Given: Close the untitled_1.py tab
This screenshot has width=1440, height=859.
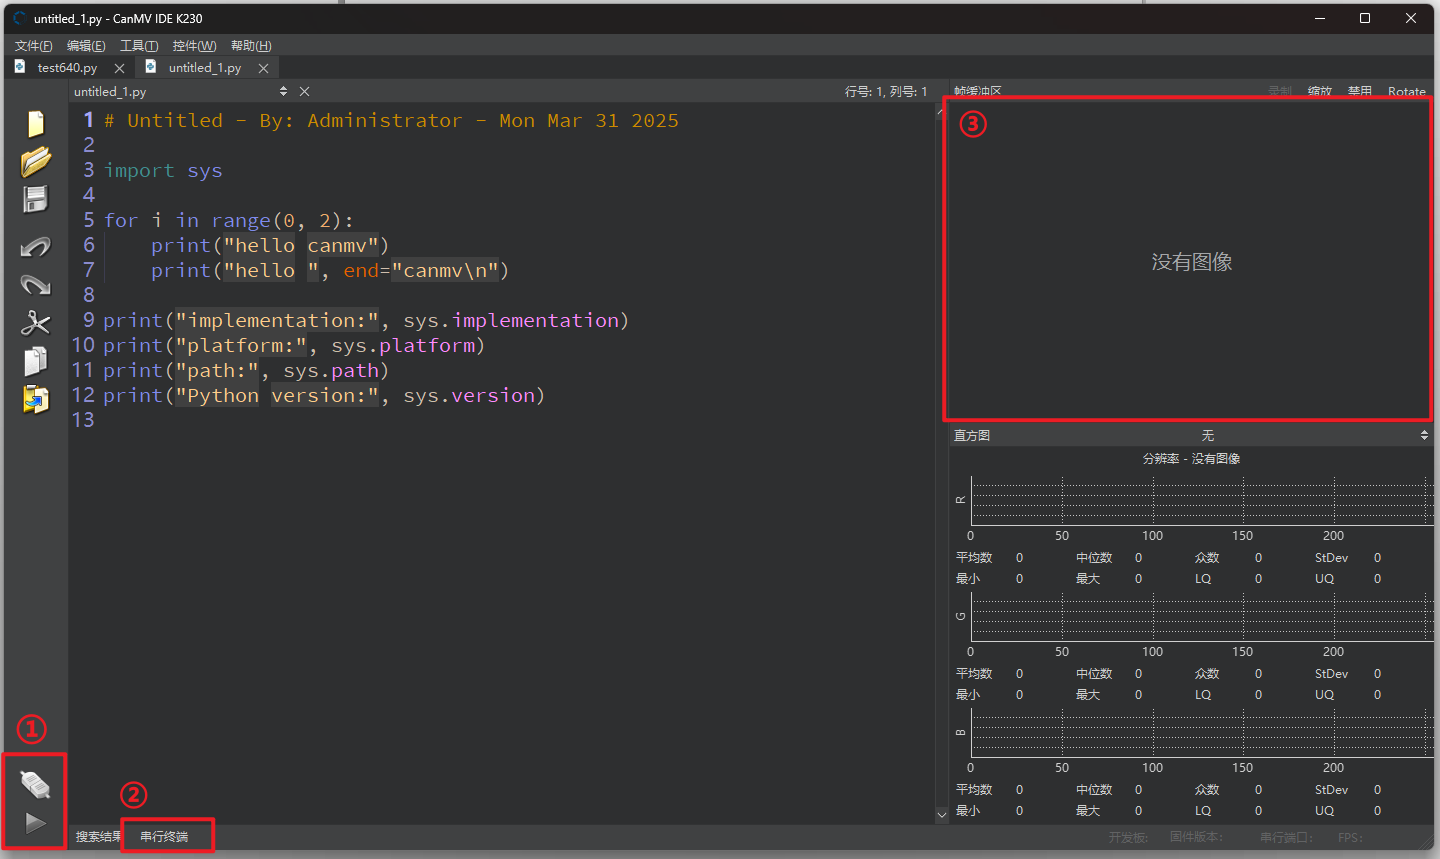Looking at the screenshot, I should [x=264, y=68].
